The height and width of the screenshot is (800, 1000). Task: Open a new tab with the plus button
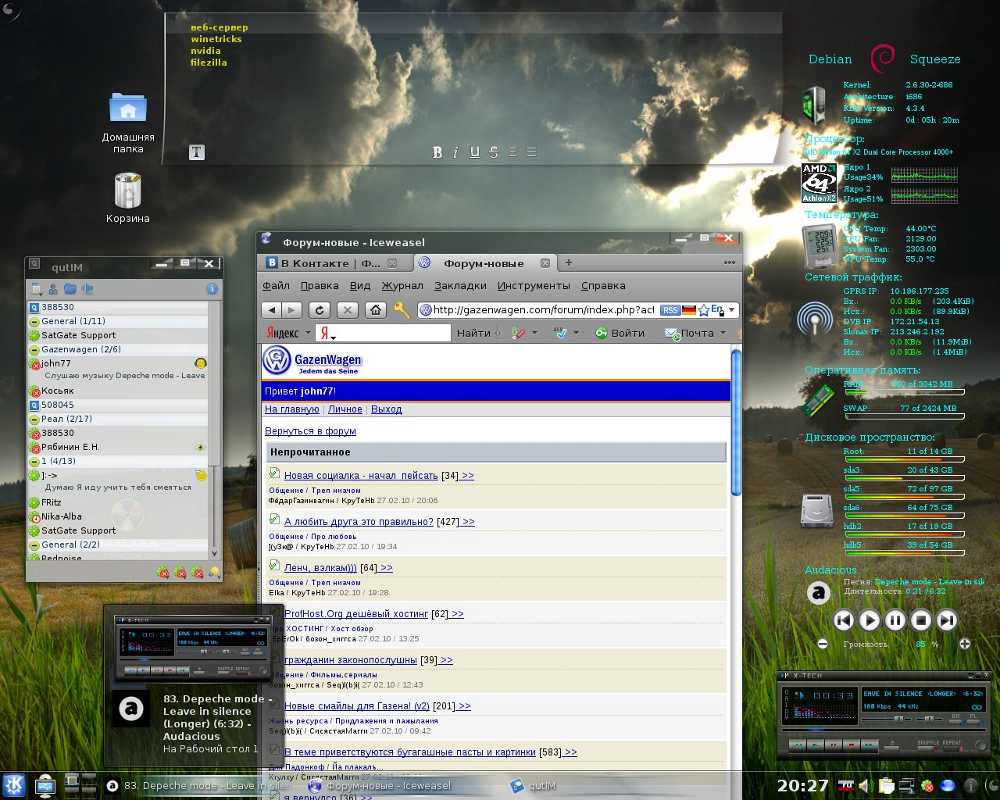568,263
